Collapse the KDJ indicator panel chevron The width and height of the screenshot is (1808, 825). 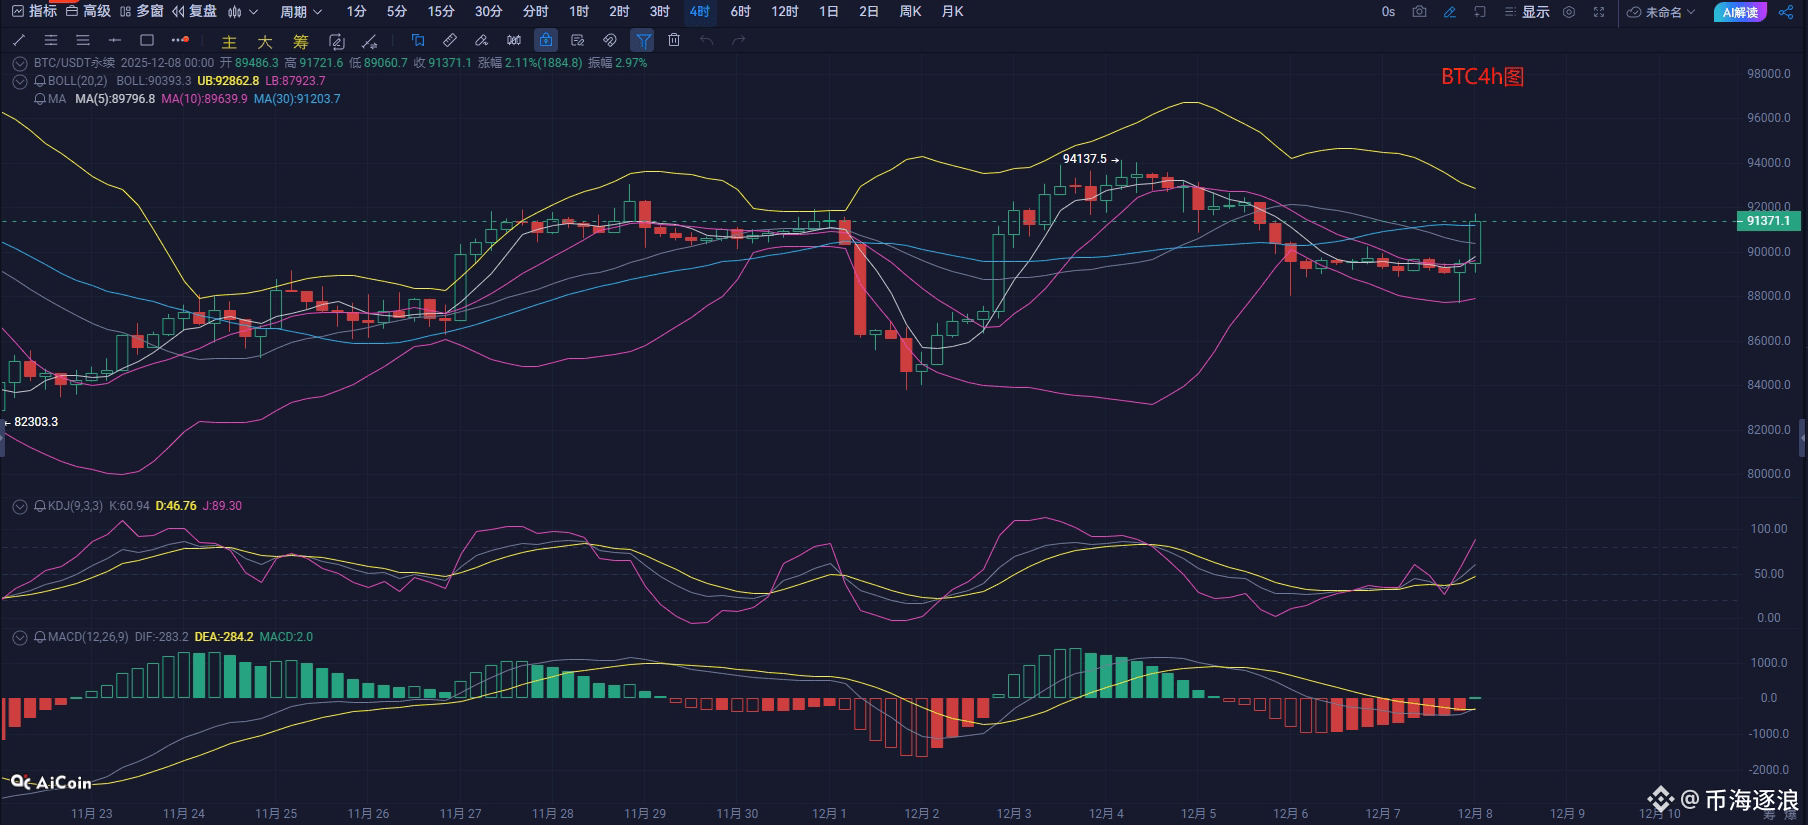pos(19,507)
